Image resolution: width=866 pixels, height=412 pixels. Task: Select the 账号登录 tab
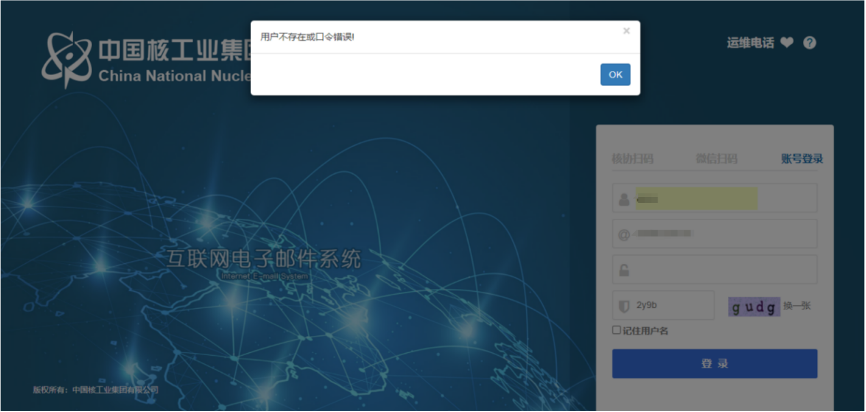802,159
